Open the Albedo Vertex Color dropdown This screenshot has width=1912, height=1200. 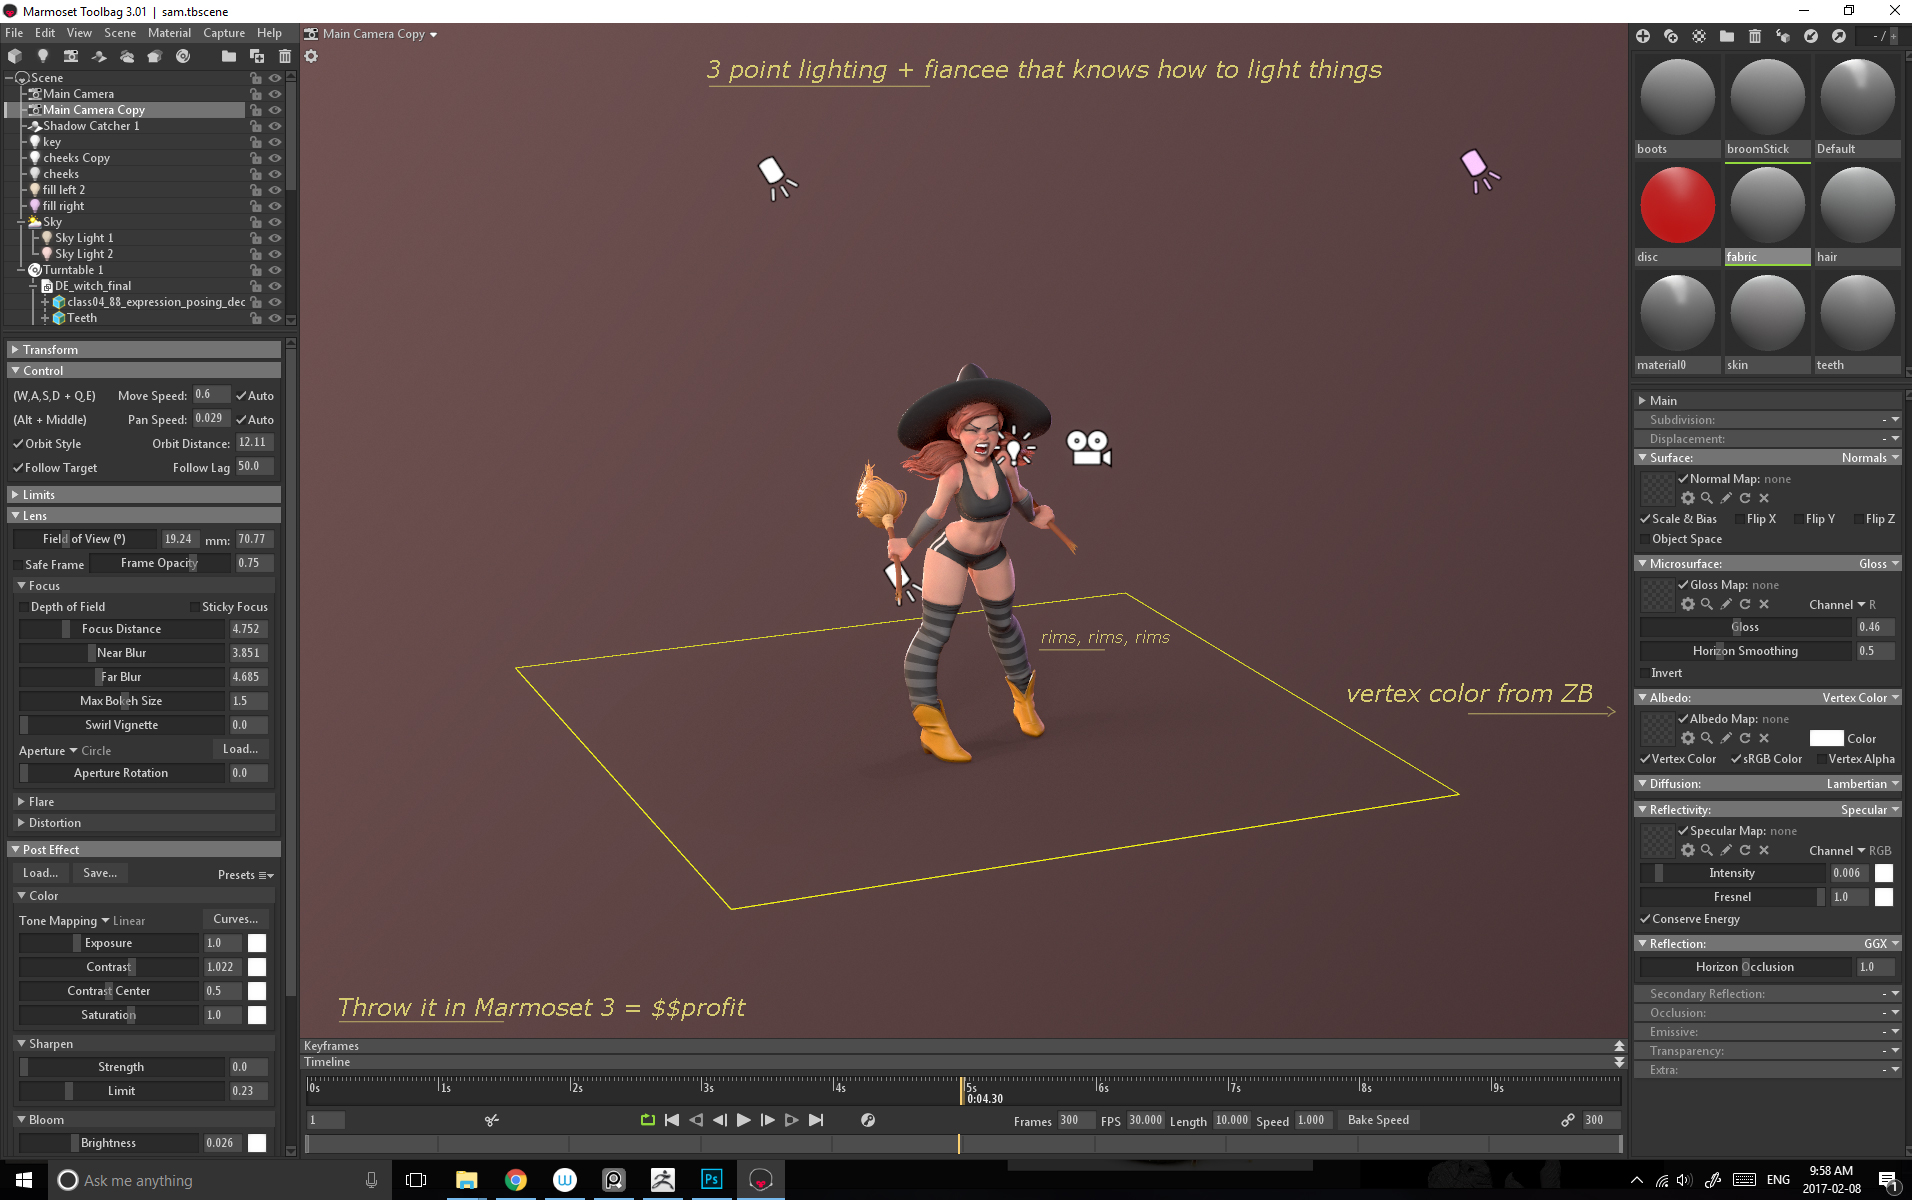tap(1860, 698)
